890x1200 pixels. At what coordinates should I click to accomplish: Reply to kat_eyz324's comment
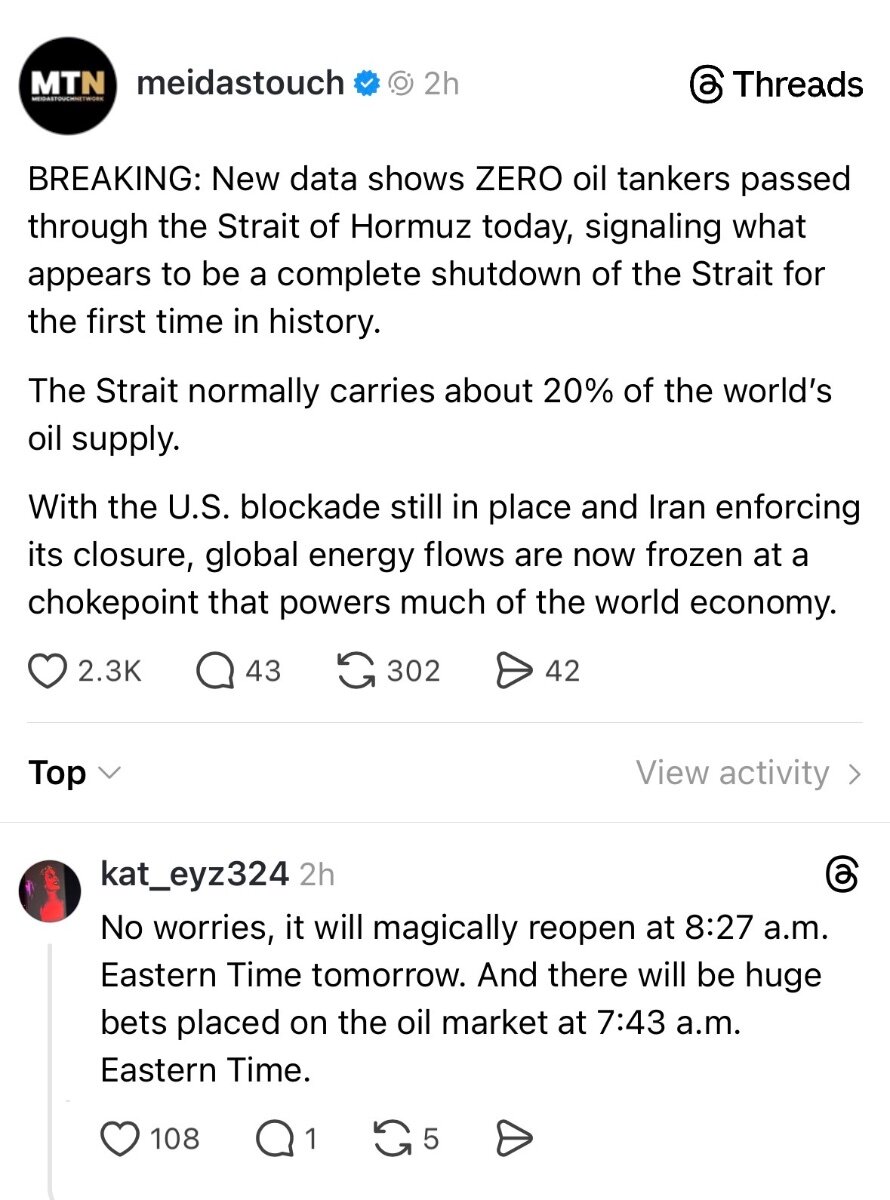(273, 1138)
